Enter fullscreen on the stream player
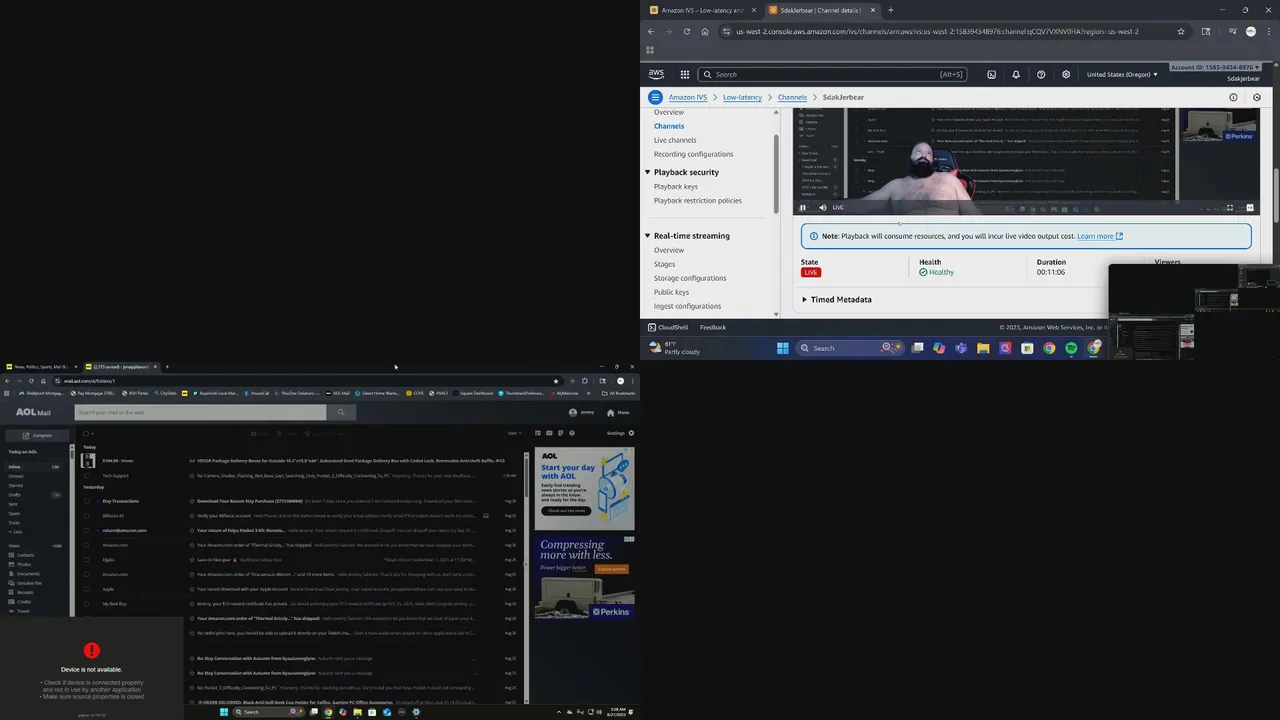The width and height of the screenshot is (1280, 720). [x=1230, y=208]
